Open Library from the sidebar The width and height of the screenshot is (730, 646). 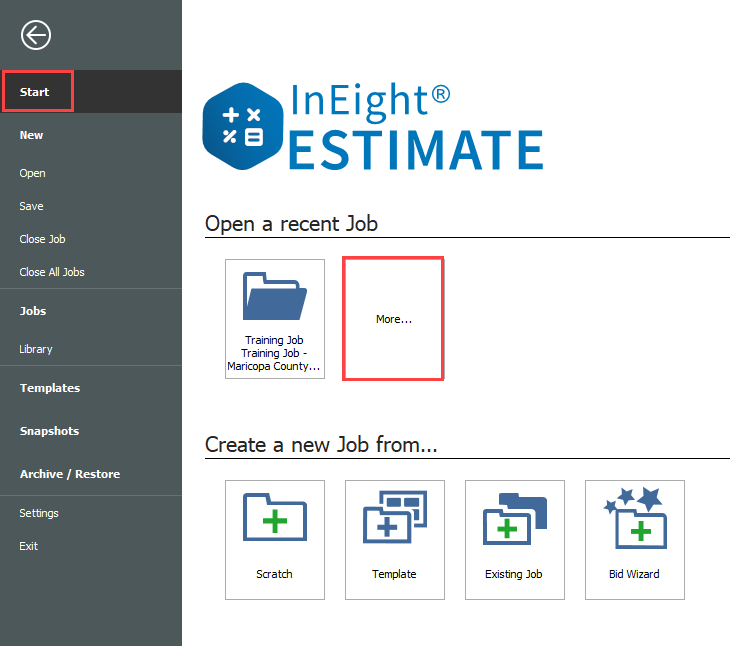click(x=36, y=349)
